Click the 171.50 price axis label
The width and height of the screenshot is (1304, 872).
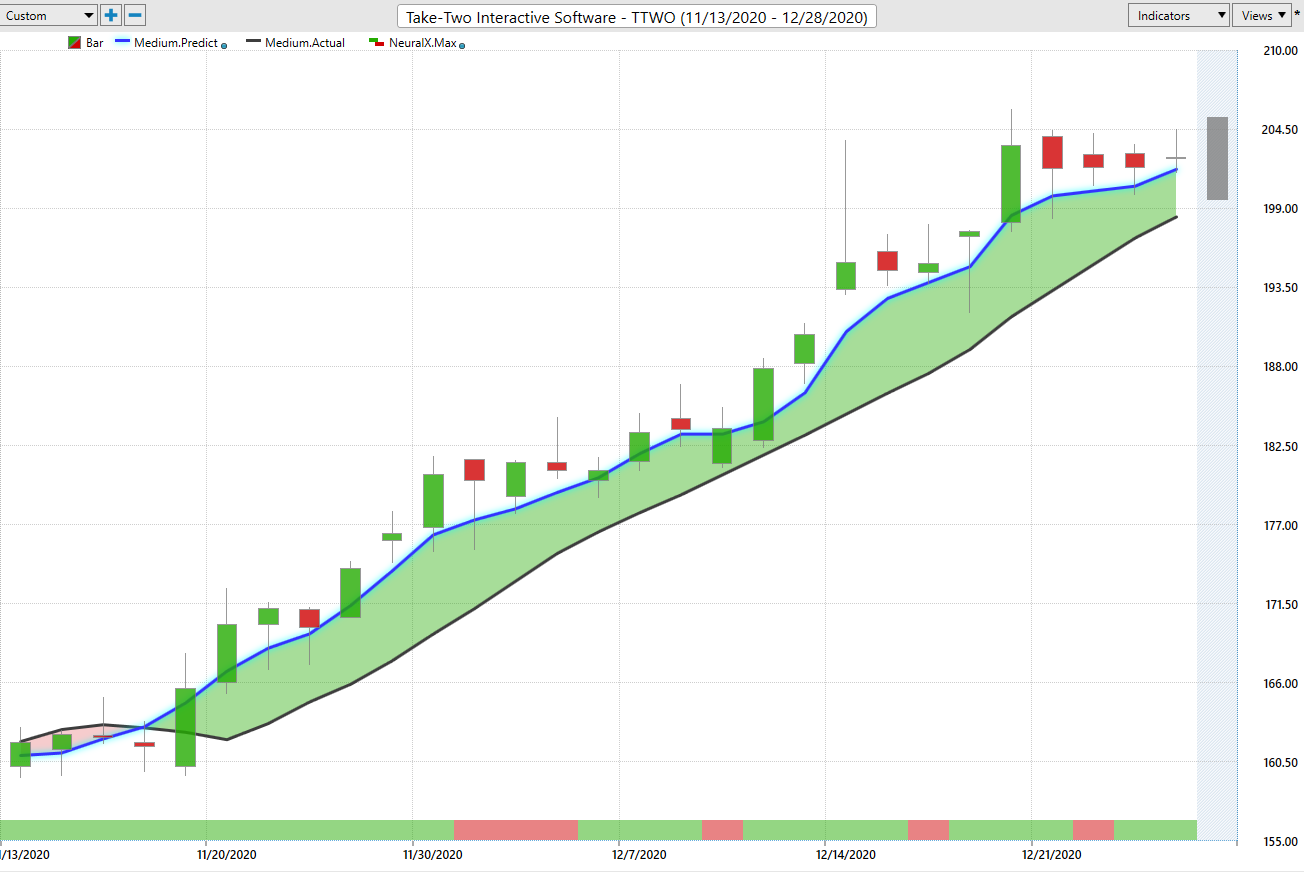coord(1283,605)
